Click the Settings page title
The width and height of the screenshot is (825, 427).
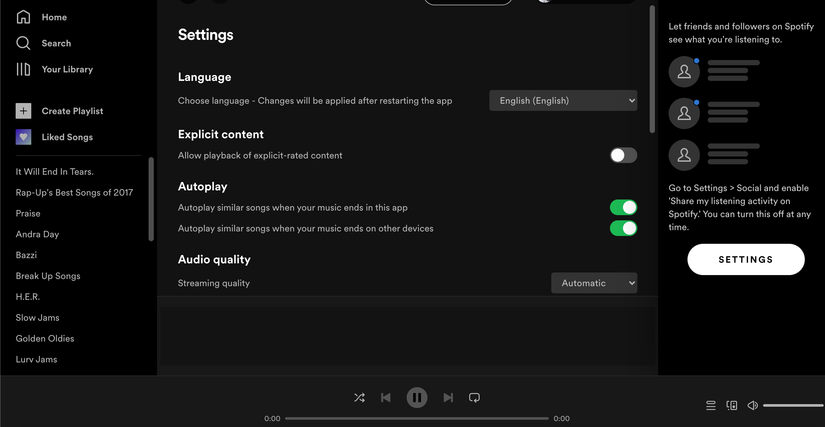pos(206,35)
